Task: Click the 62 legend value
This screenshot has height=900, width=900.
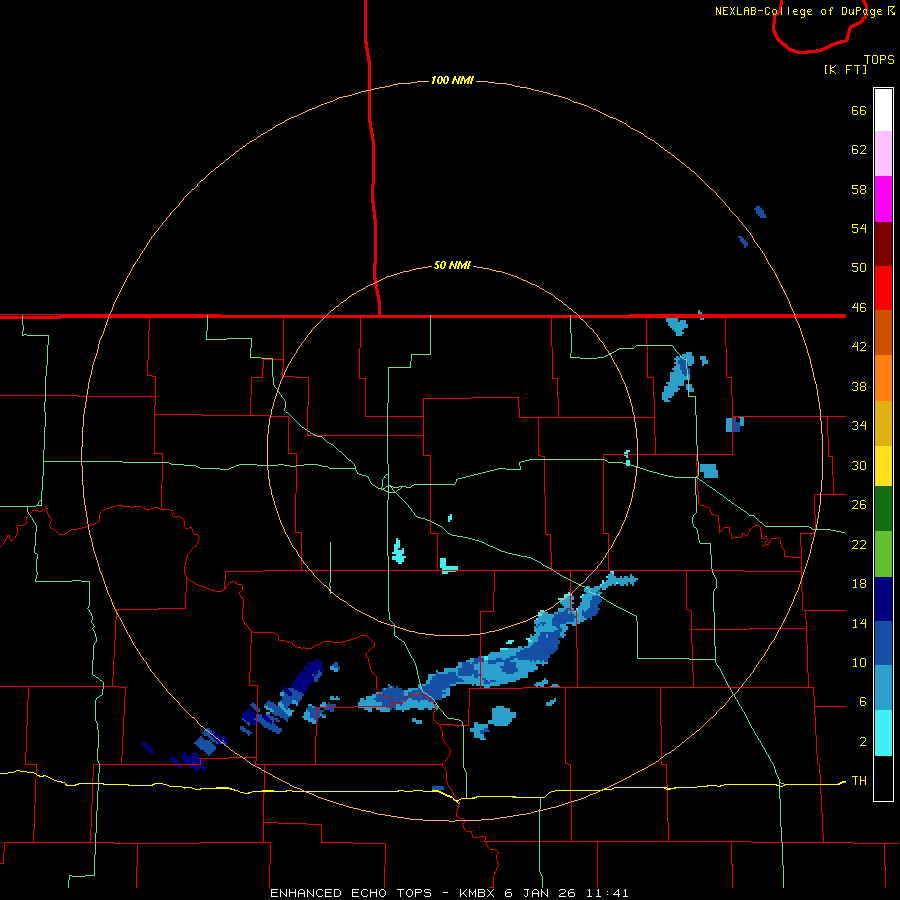Action: point(859,150)
